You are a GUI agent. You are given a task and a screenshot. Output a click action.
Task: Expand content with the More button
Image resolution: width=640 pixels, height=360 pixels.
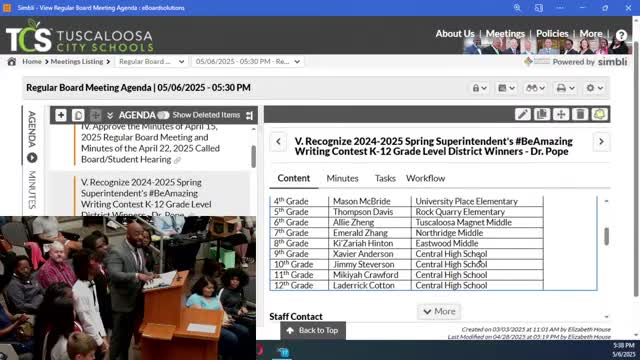click(439, 311)
